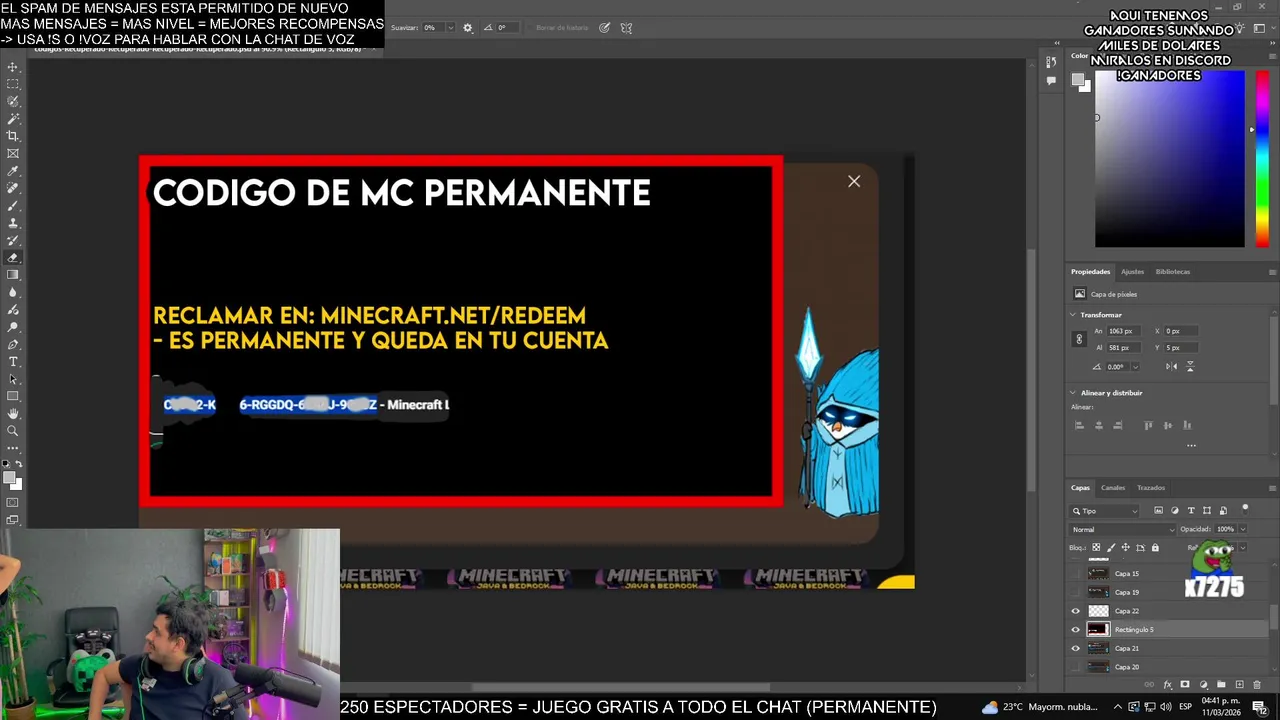Image resolution: width=1280 pixels, height=720 pixels.
Task: Lock all layer attributes padlock
Action: point(1155,547)
